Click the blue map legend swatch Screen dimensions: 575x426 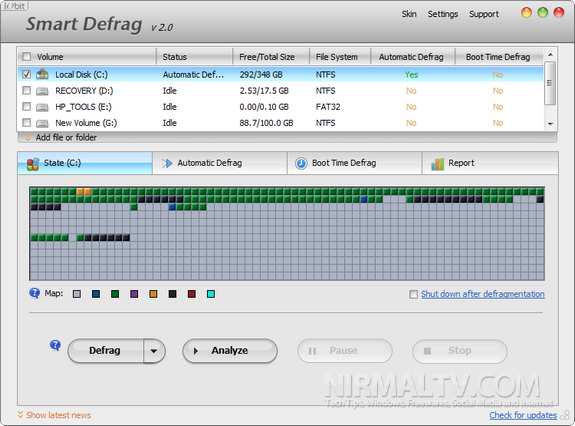96,294
